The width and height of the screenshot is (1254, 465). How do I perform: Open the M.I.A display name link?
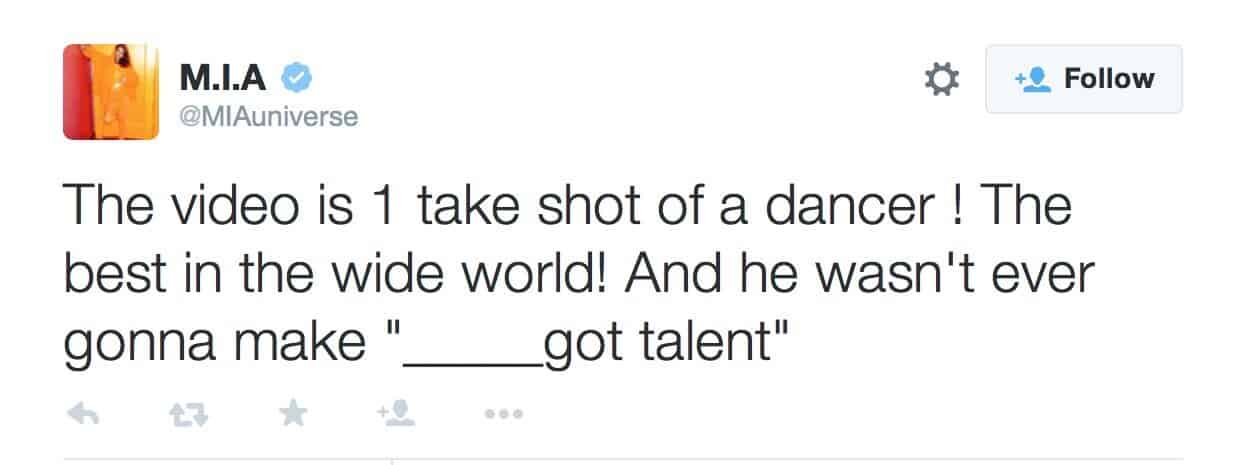[x=226, y=76]
